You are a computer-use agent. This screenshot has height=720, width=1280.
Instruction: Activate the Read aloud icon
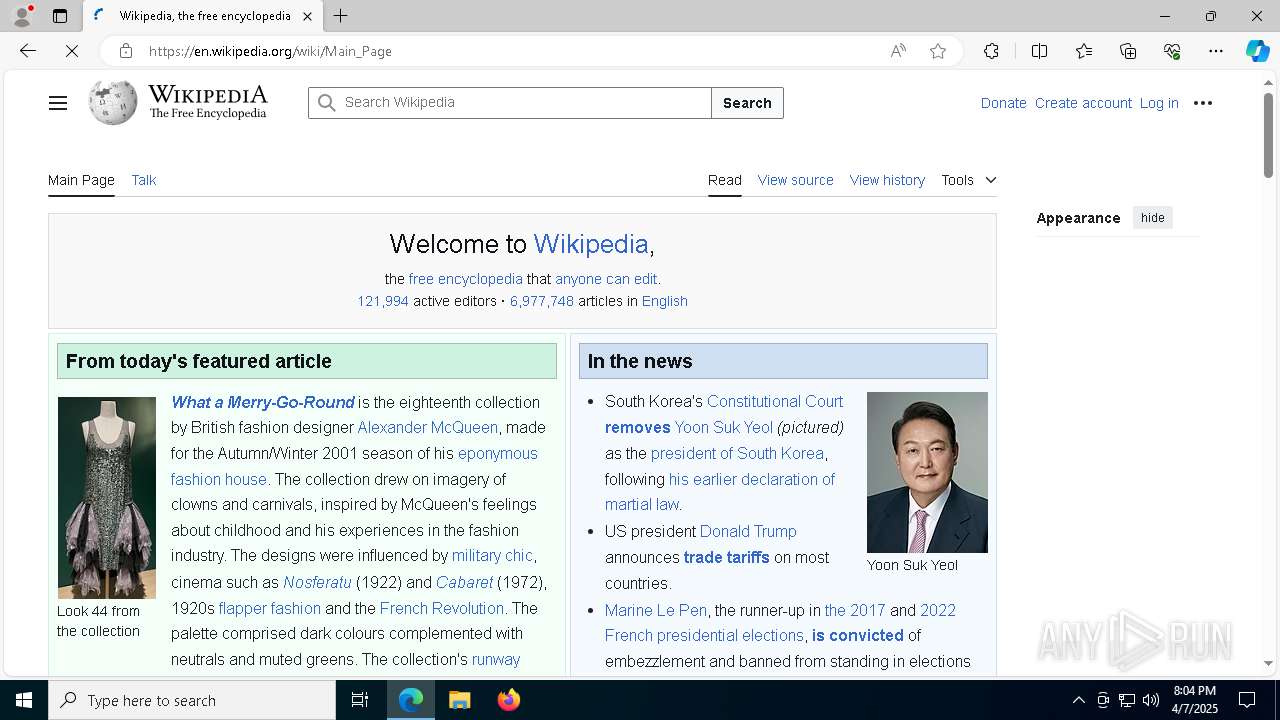coord(898,51)
